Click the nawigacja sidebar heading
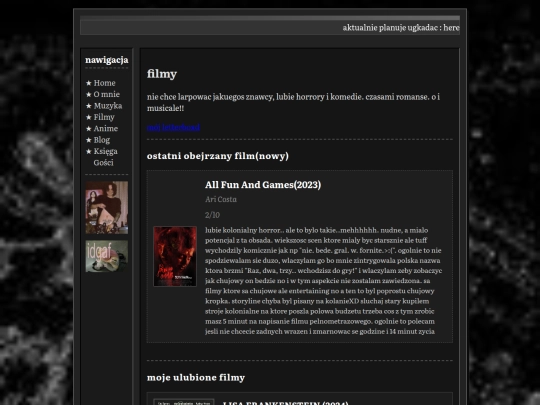This screenshot has height=405, width=540. [107, 60]
